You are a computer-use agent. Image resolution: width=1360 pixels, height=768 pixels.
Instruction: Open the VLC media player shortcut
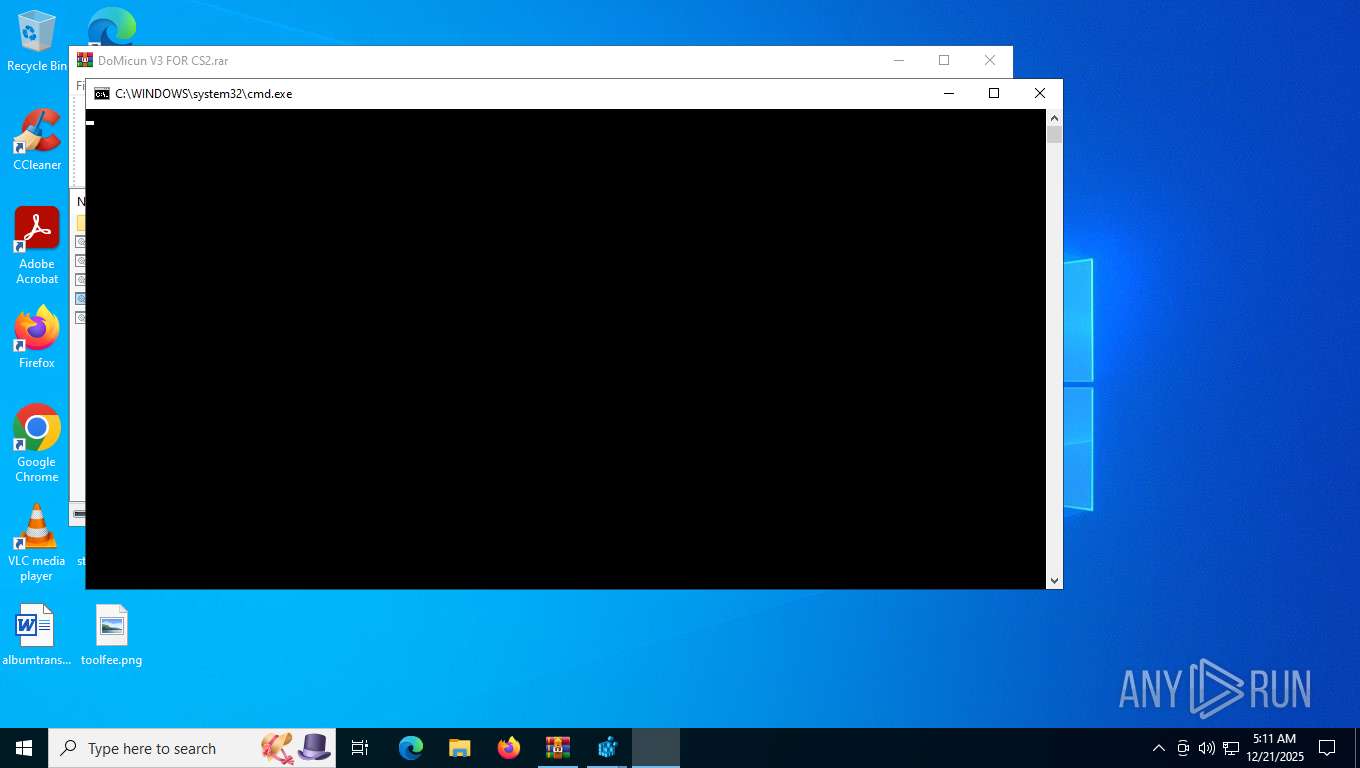coord(37,543)
